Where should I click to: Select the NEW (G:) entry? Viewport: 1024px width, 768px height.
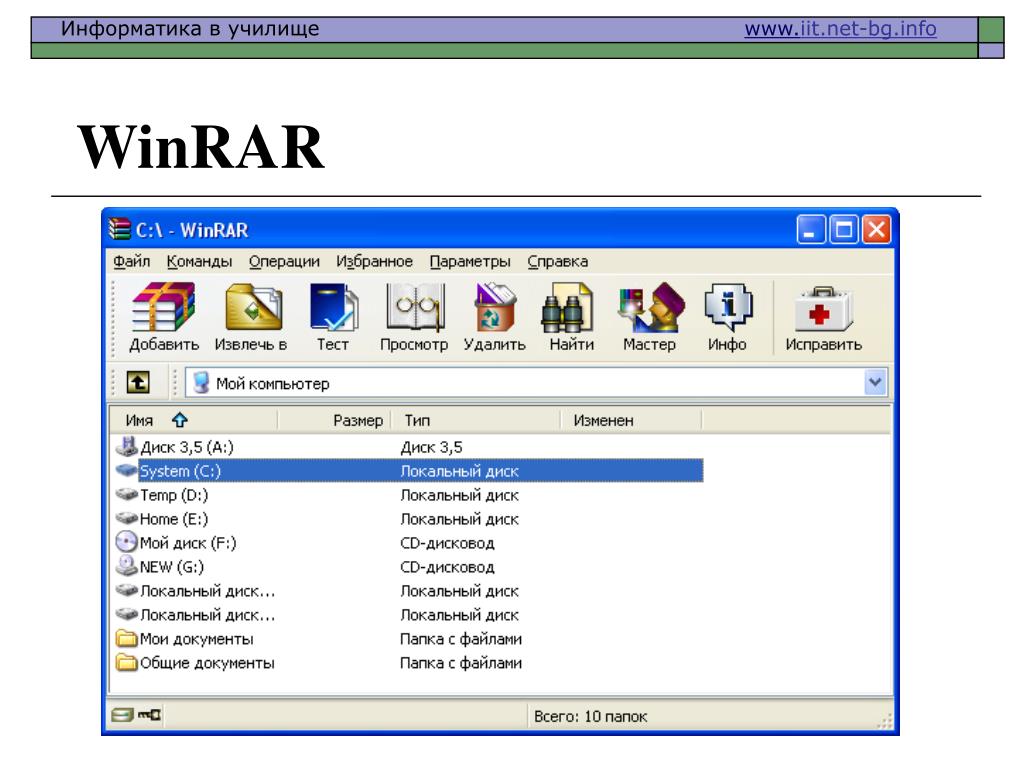point(172,567)
